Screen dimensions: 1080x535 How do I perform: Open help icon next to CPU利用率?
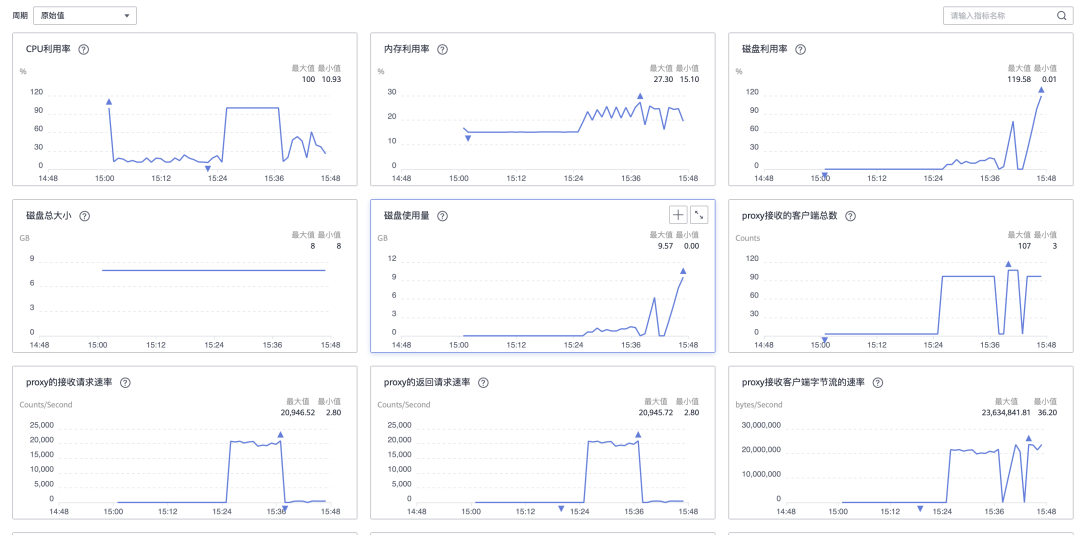pyautogui.click(x=84, y=50)
